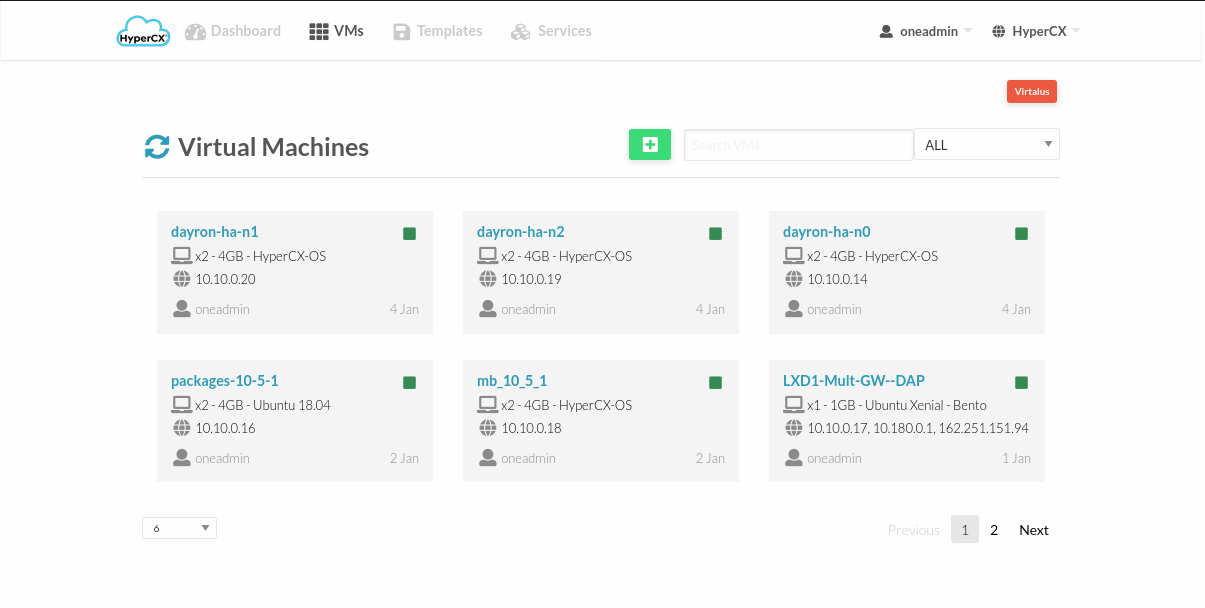
Task: Expand the HyperCX zone dropdown
Action: (1036, 31)
